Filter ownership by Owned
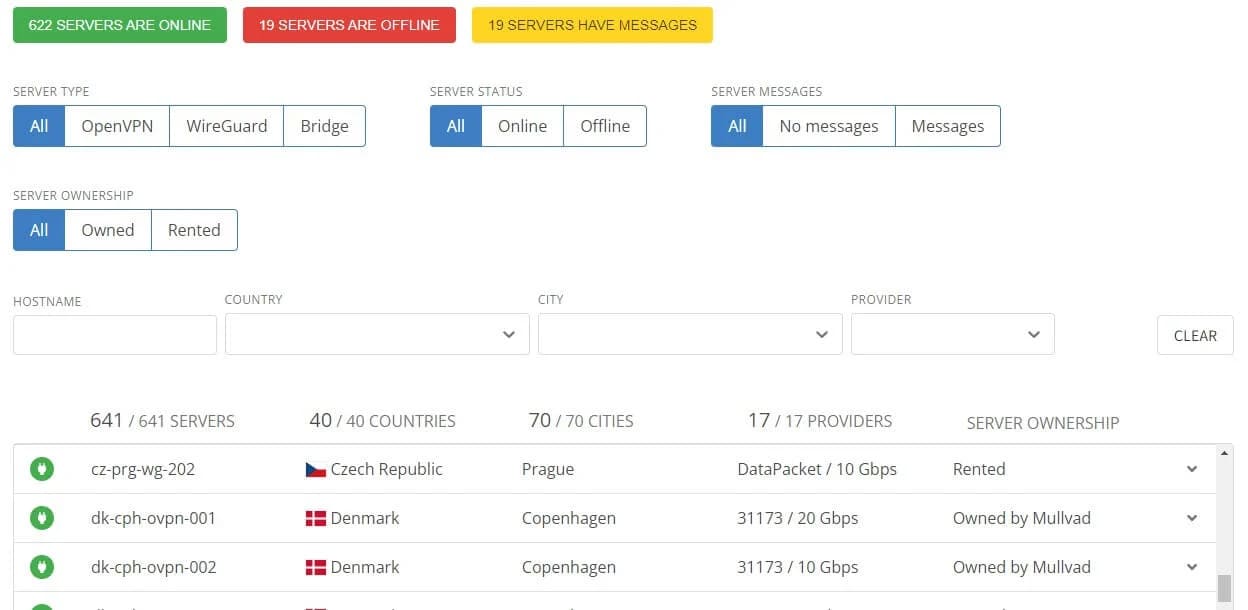Screen dimensions: 1248x610 108,230
